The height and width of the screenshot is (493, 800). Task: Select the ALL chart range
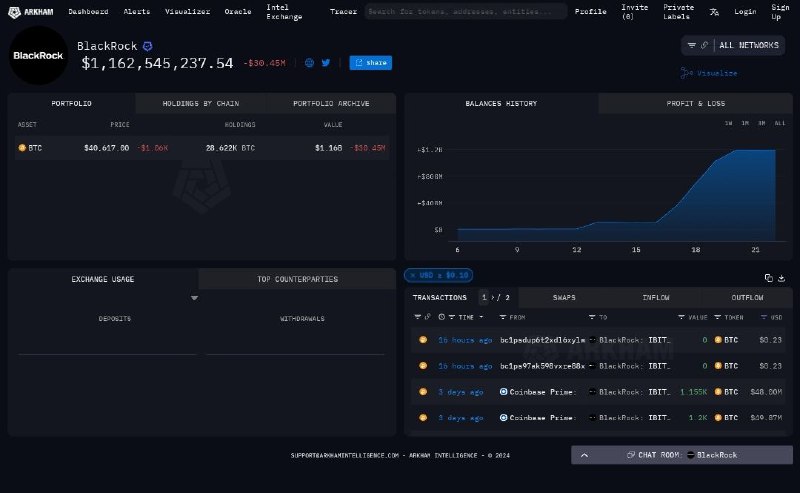pos(780,124)
